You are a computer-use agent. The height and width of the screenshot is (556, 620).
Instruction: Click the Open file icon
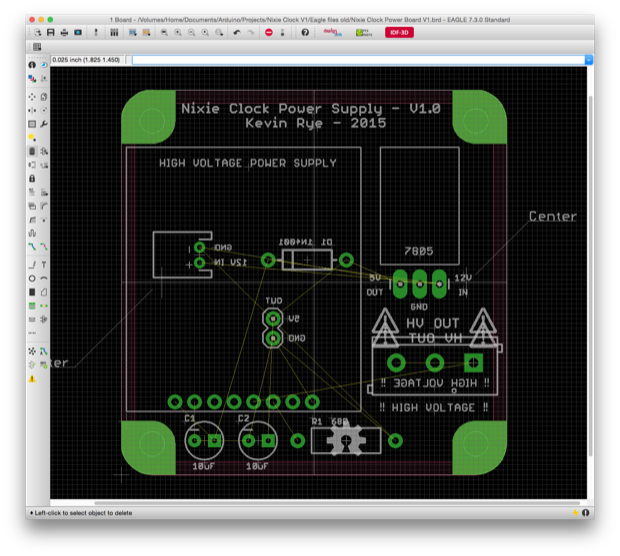click(38, 32)
